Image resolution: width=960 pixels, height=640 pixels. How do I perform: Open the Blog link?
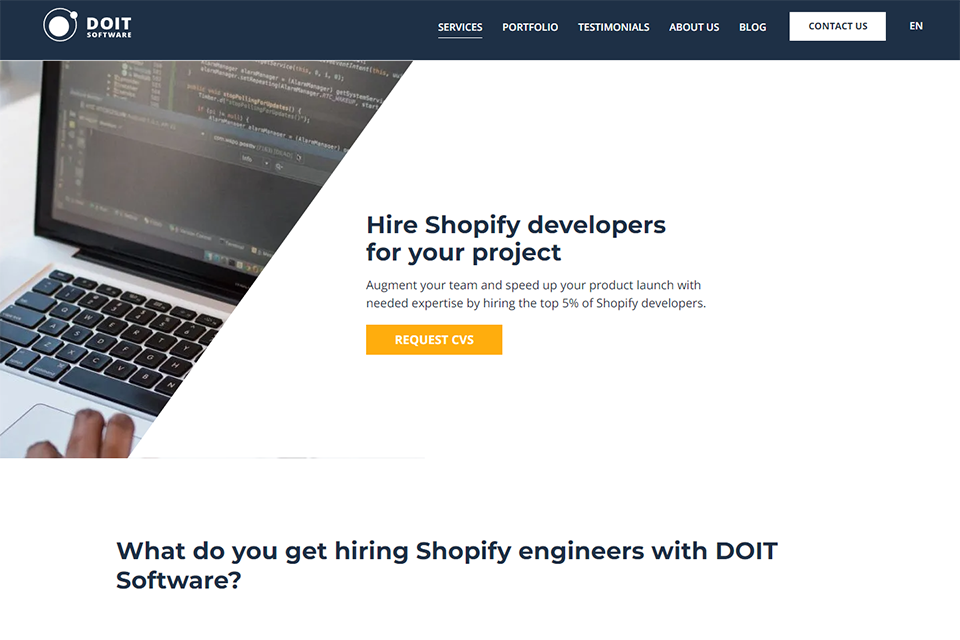tap(752, 27)
